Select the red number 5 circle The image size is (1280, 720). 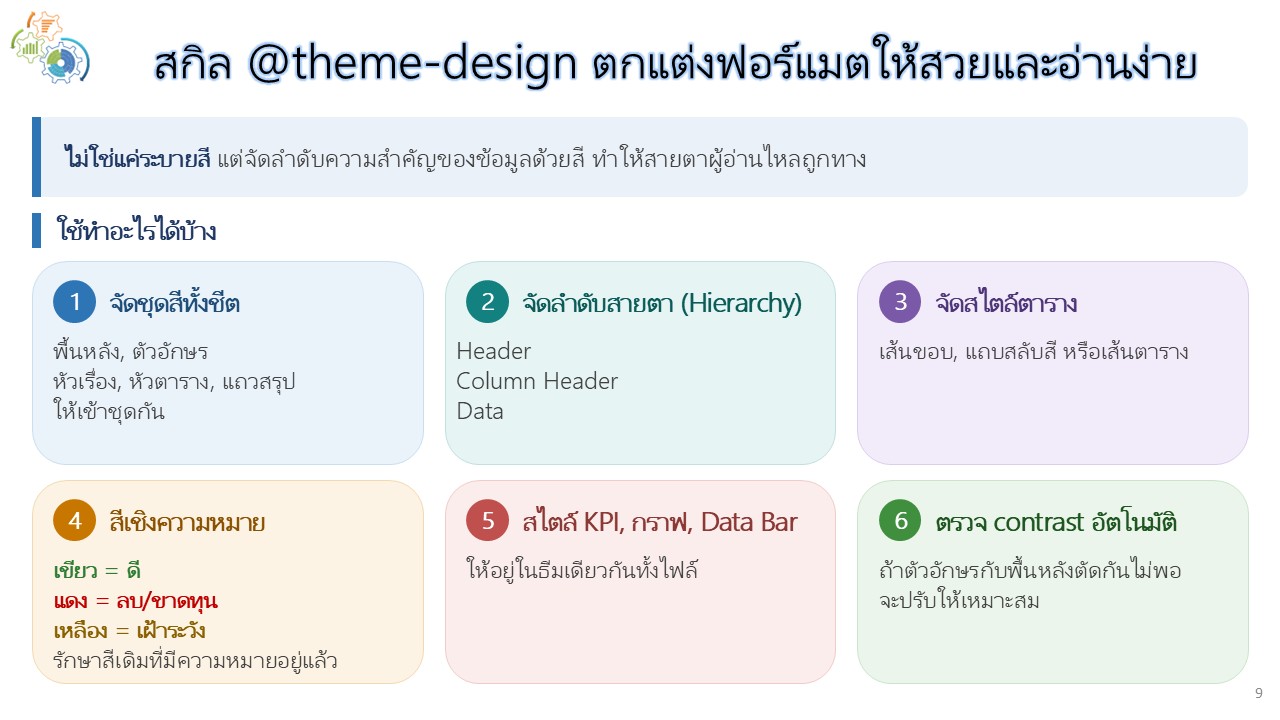coord(488,521)
